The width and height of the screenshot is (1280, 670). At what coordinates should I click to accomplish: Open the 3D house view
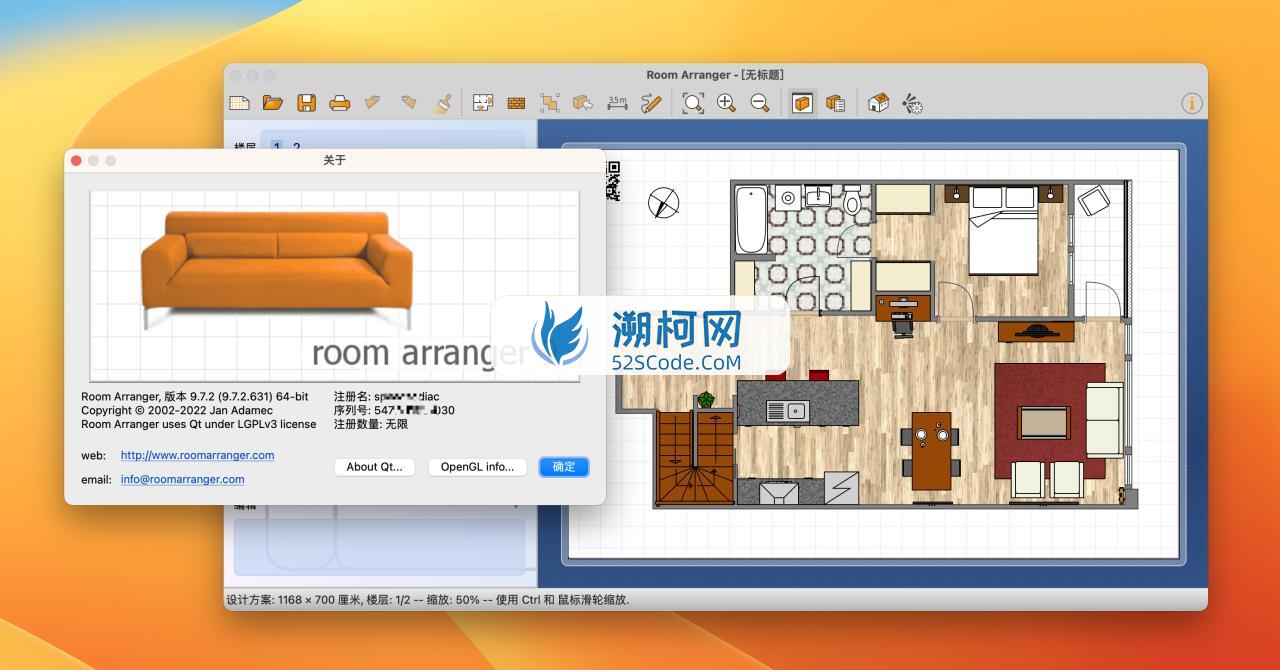[878, 103]
